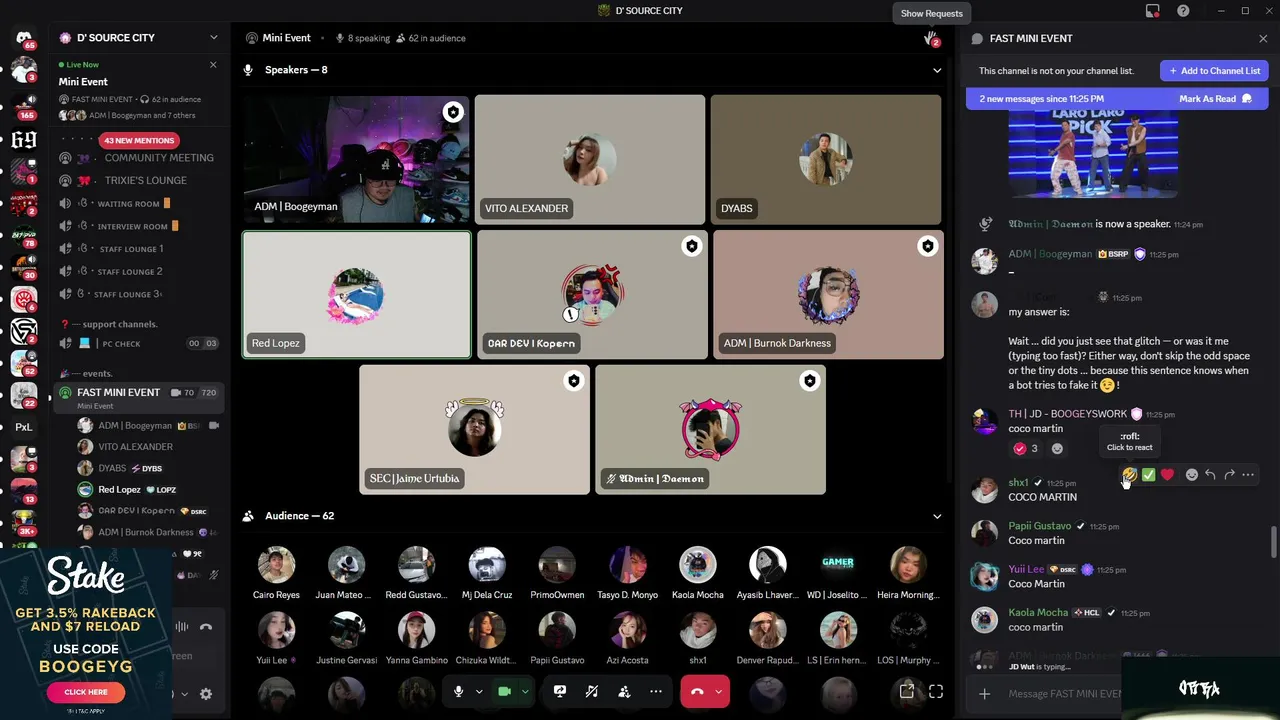Share your screen in the stage

pyautogui.click(x=560, y=691)
